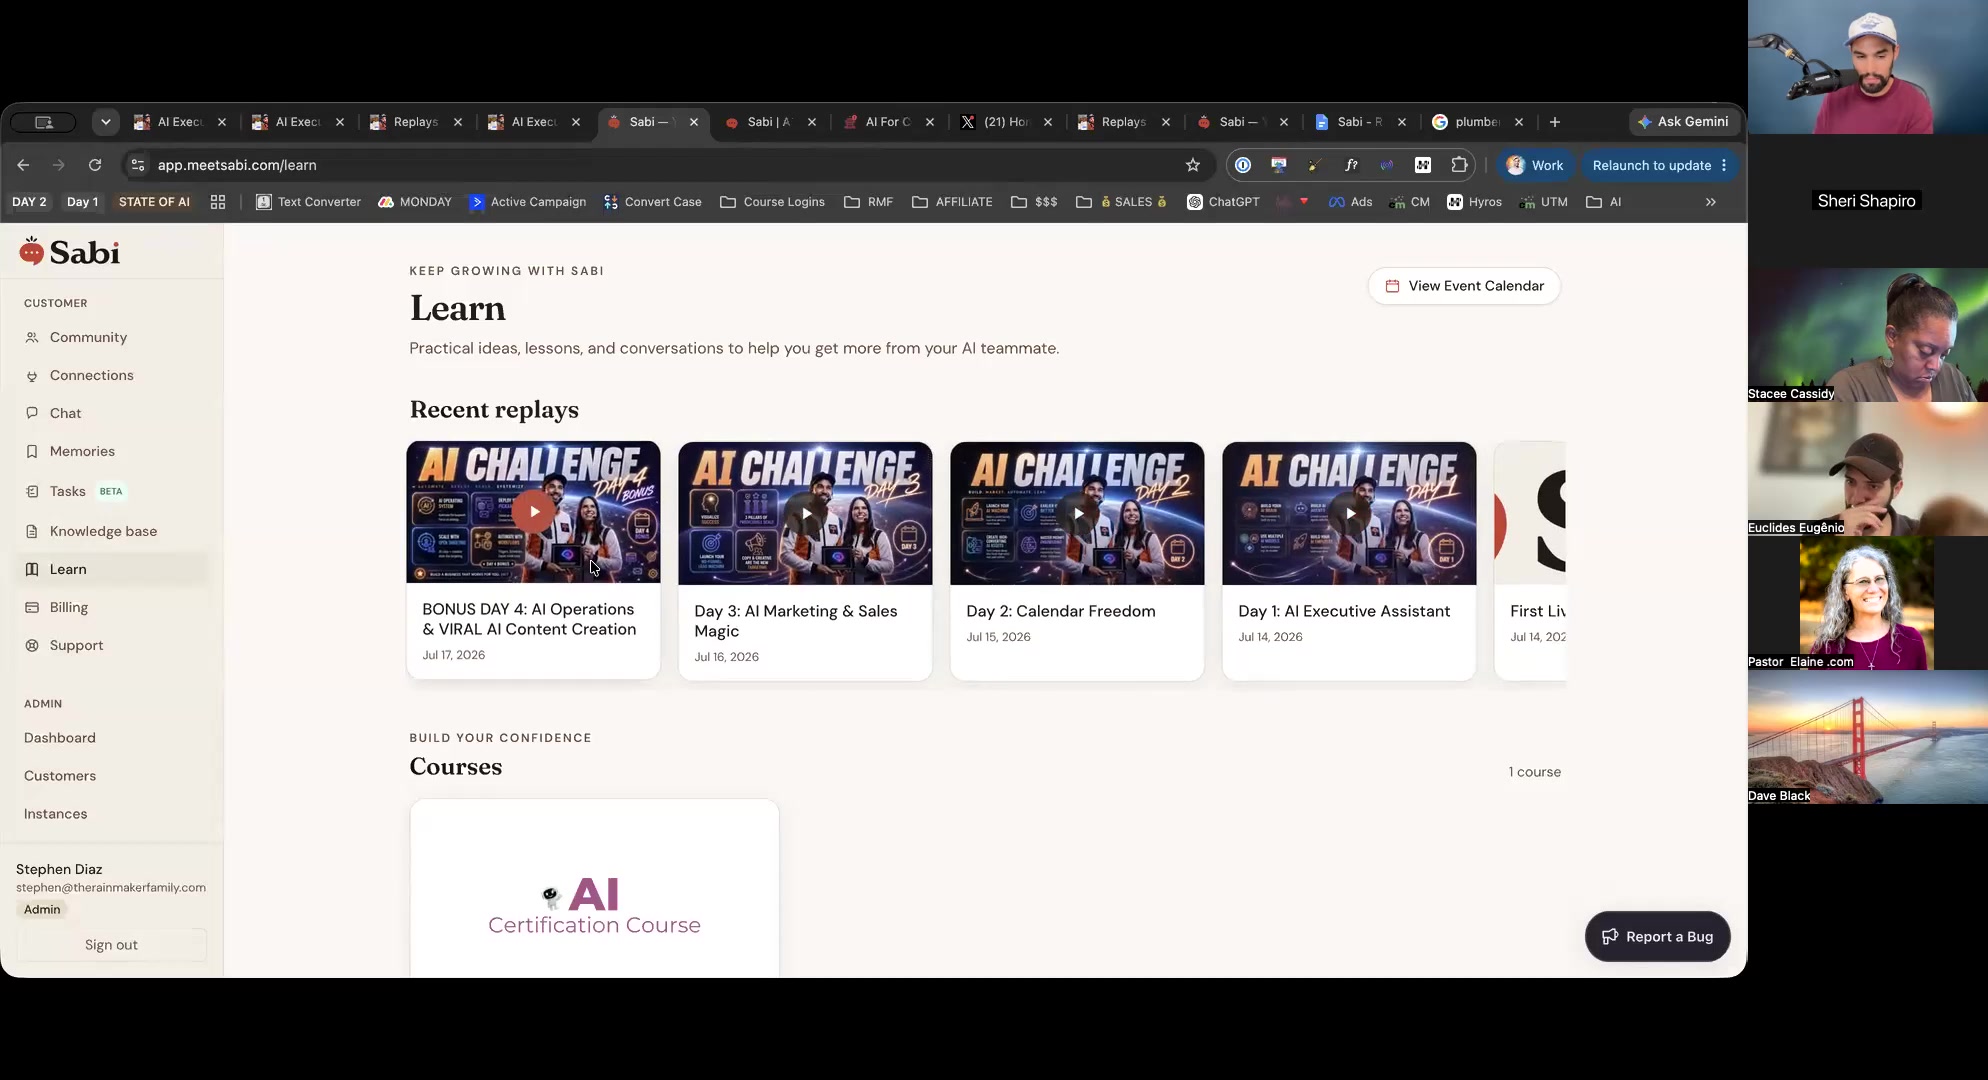Play the Day 3 AI Marketing replay

tap(805, 514)
